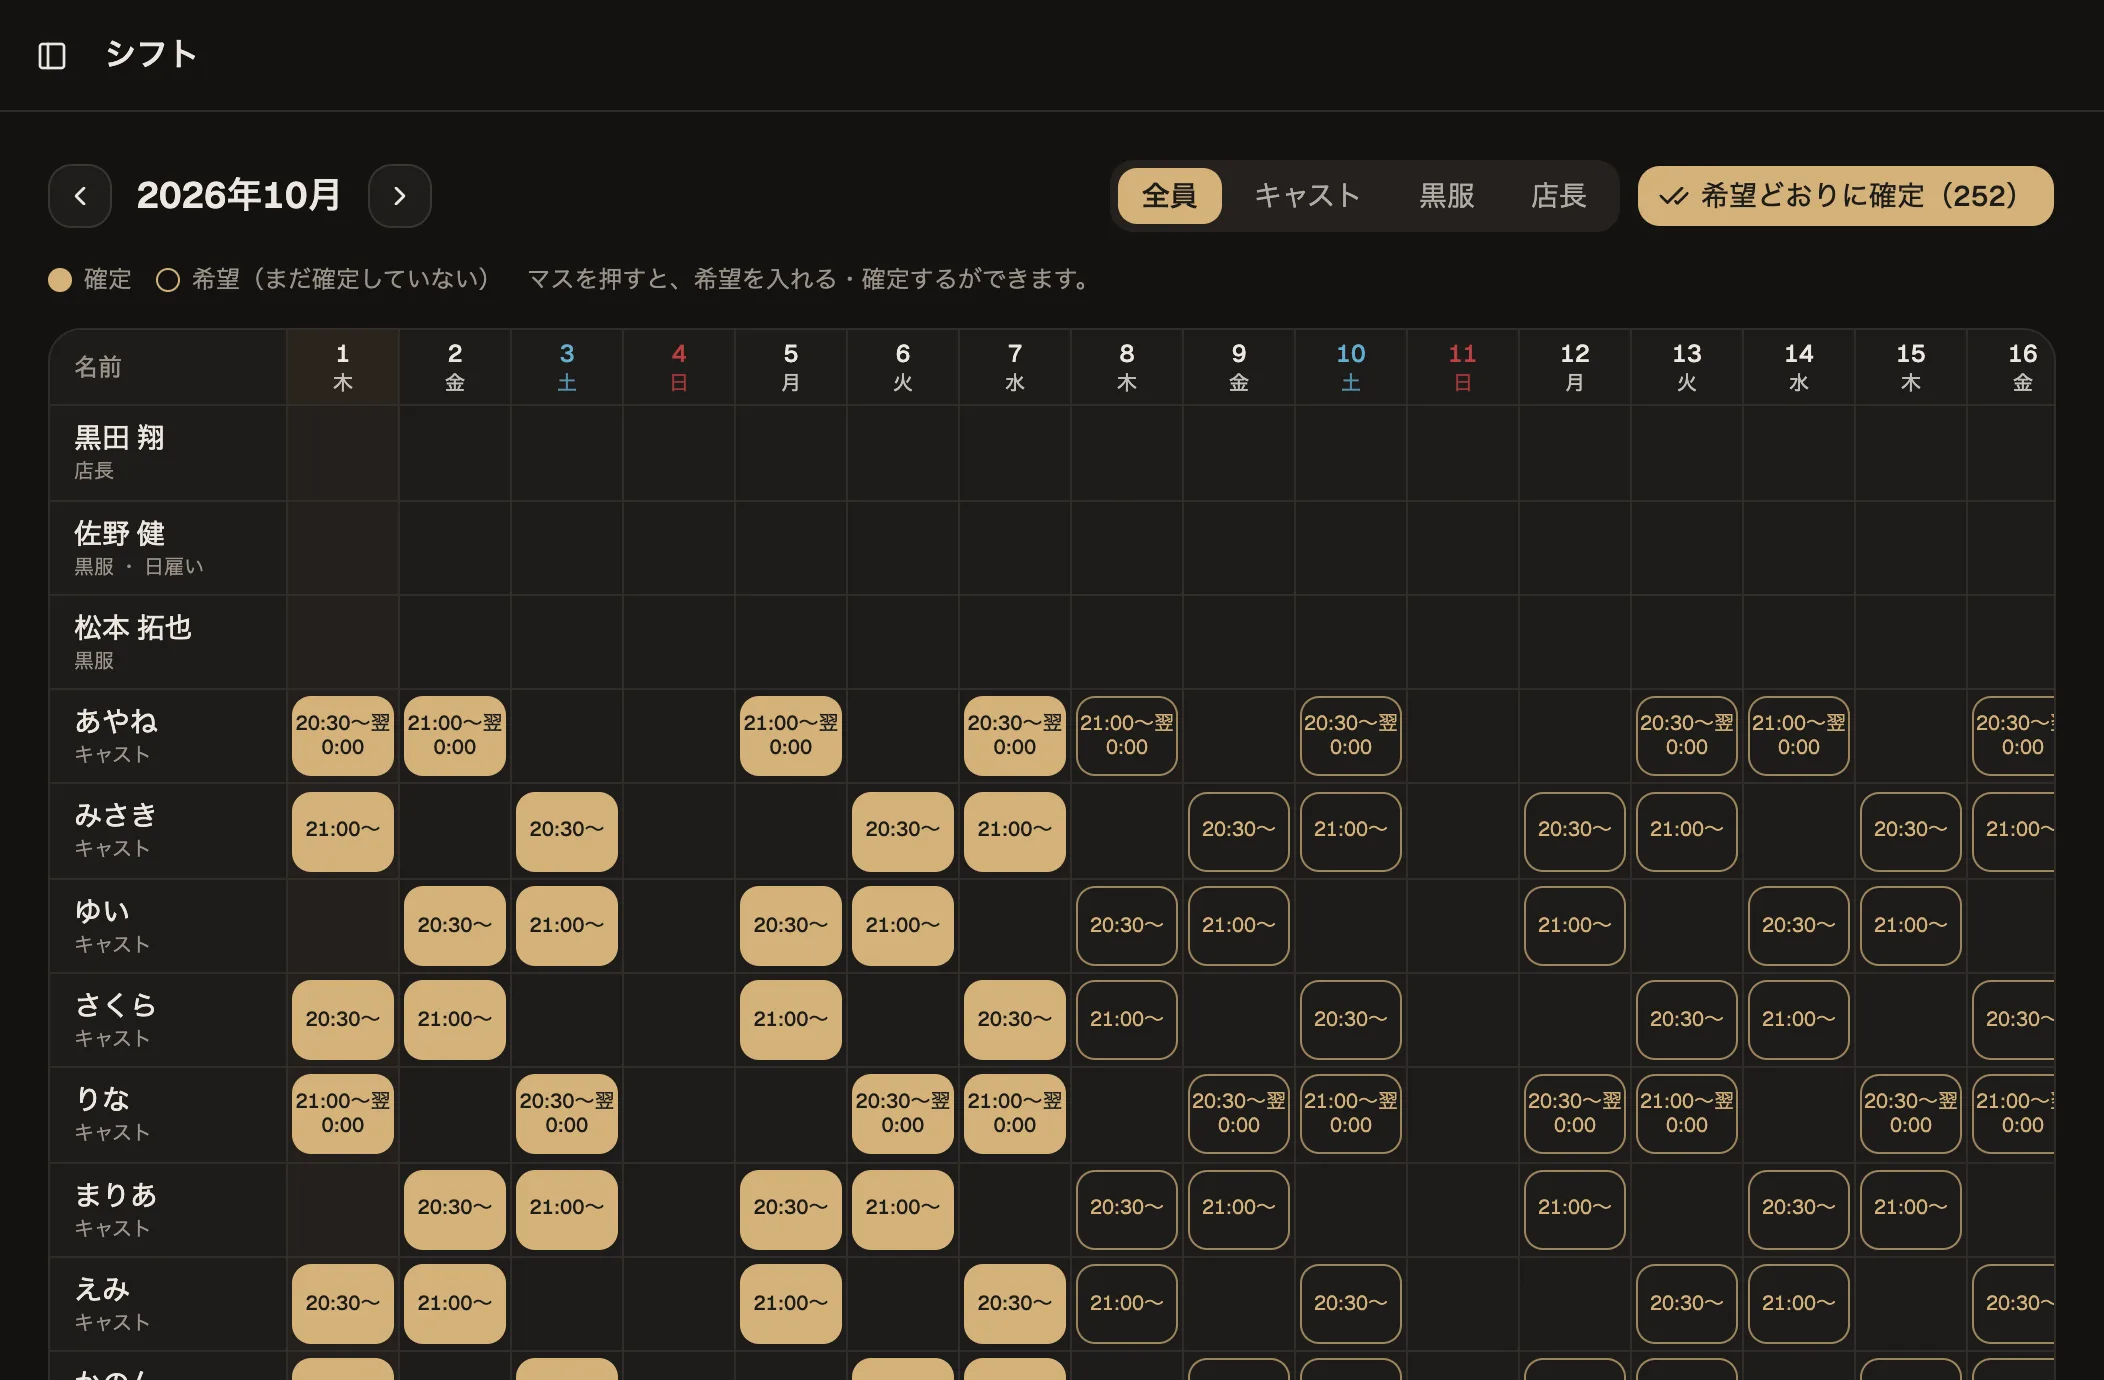Viewport: 2104px width, 1380px height.
Task: Switch to the 黒服 filter tab
Action: [1447, 196]
